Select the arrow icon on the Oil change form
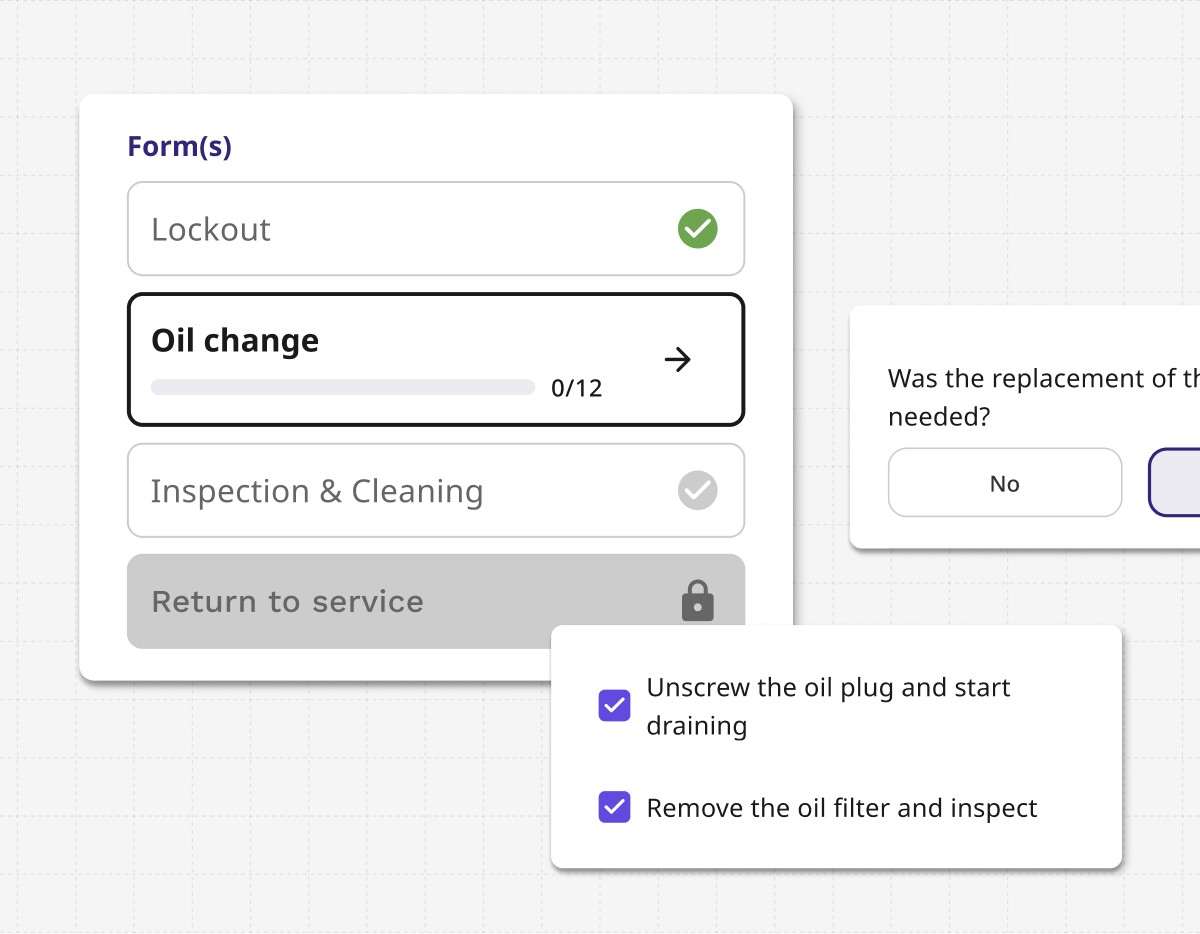Image resolution: width=1200 pixels, height=934 pixels. click(x=678, y=359)
